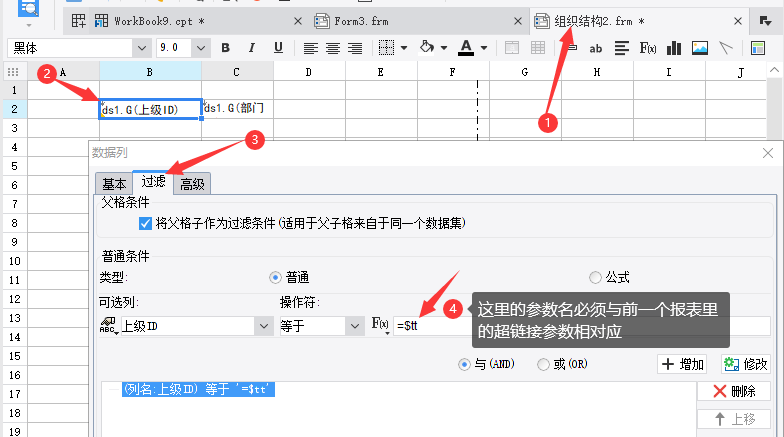Toggle bold formatting
This screenshot has height=437, width=784.
(226, 48)
